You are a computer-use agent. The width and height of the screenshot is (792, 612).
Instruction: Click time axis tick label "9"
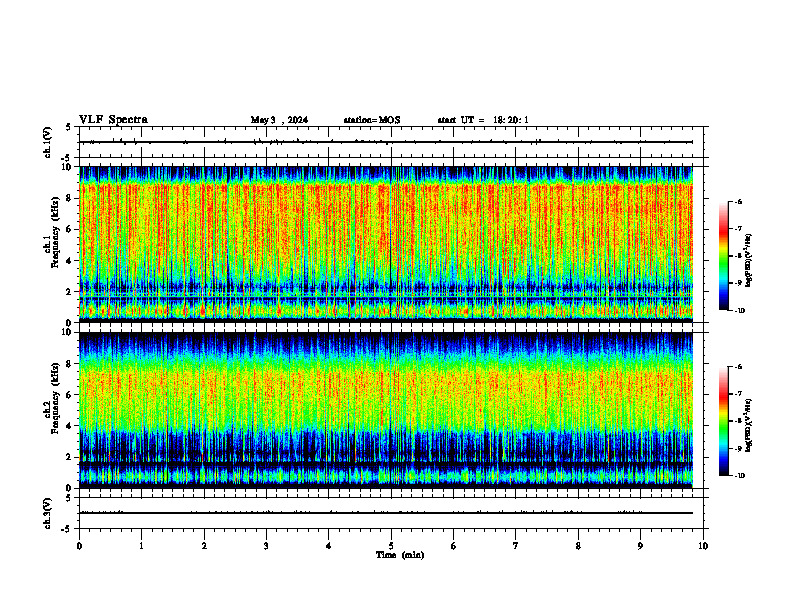click(640, 546)
